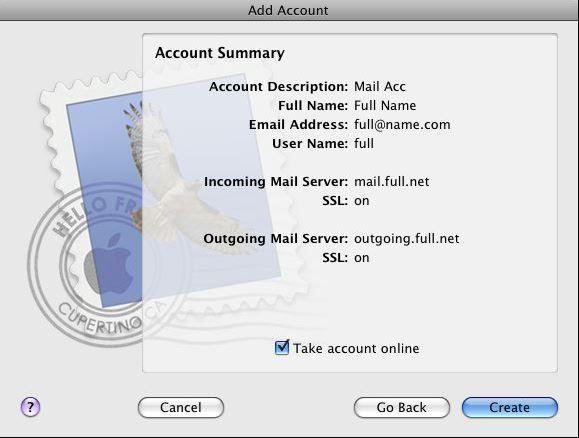Click the Take account online label
This screenshot has width=579, height=438.
356,348
